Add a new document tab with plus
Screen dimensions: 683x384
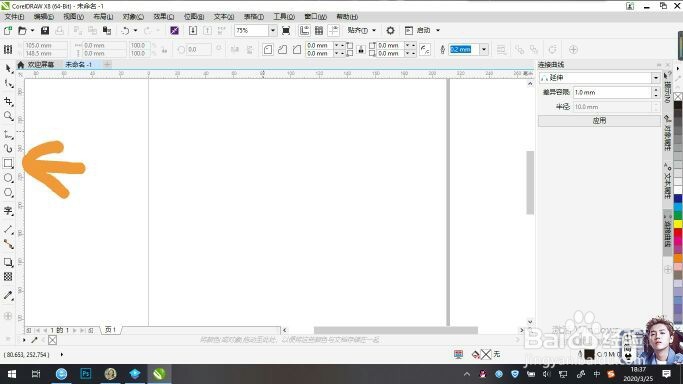[x=107, y=64]
